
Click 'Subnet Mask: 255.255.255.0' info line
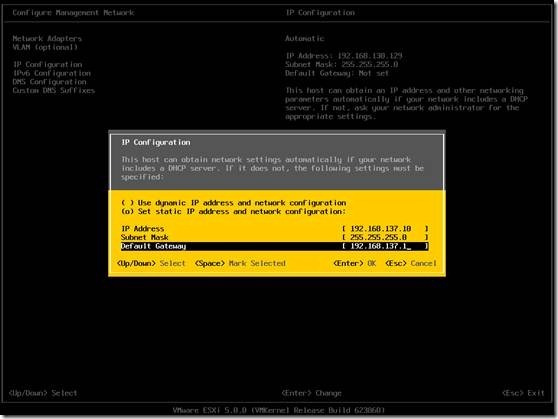(342, 64)
